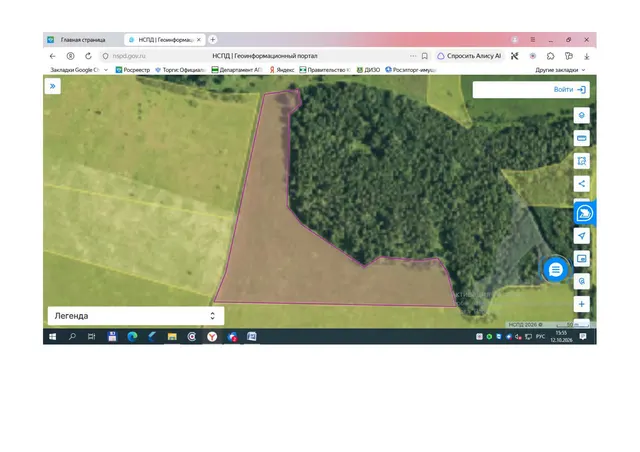Reload the current page
The width and height of the screenshot is (640, 452).
point(88,56)
